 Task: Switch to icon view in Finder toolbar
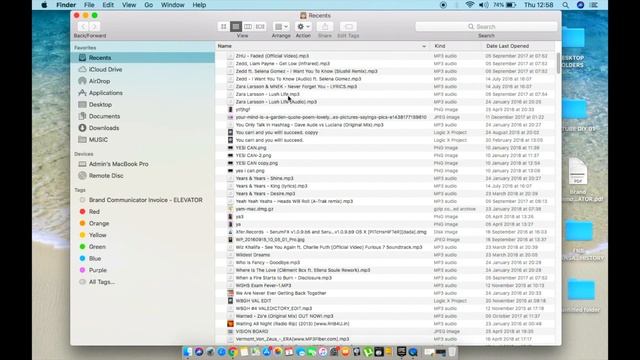click(x=224, y=27)
